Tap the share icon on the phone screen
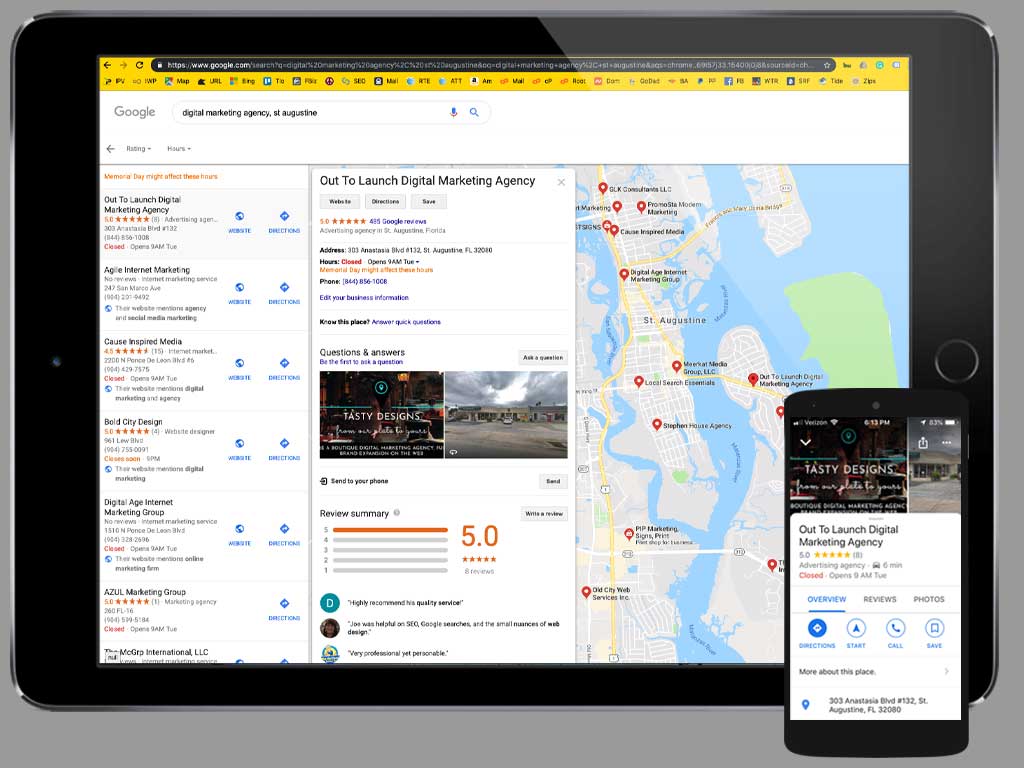The height and width of the screenshot is (768, 1024). coord(923,443)
